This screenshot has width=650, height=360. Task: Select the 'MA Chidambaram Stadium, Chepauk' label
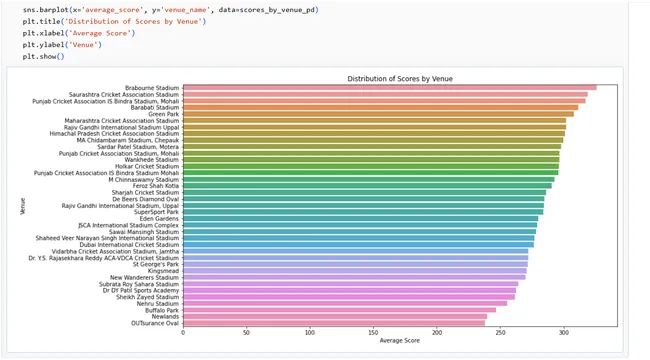(x=128, y=140)
